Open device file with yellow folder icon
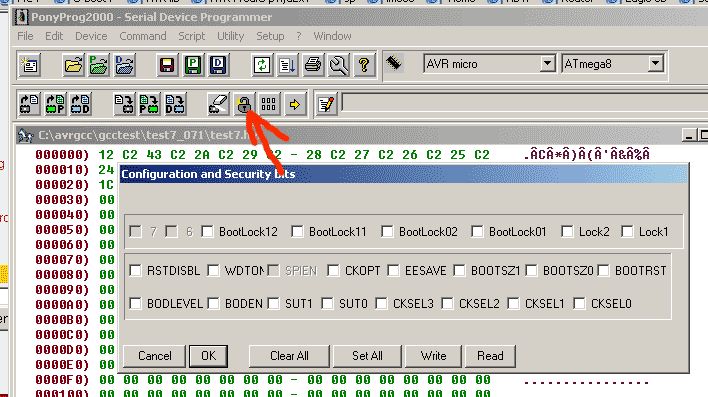 tap(73, 65)
